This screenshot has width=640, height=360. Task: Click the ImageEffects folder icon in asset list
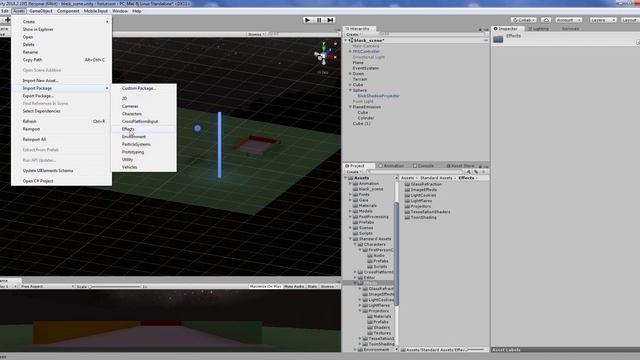(x=407, y=190)
